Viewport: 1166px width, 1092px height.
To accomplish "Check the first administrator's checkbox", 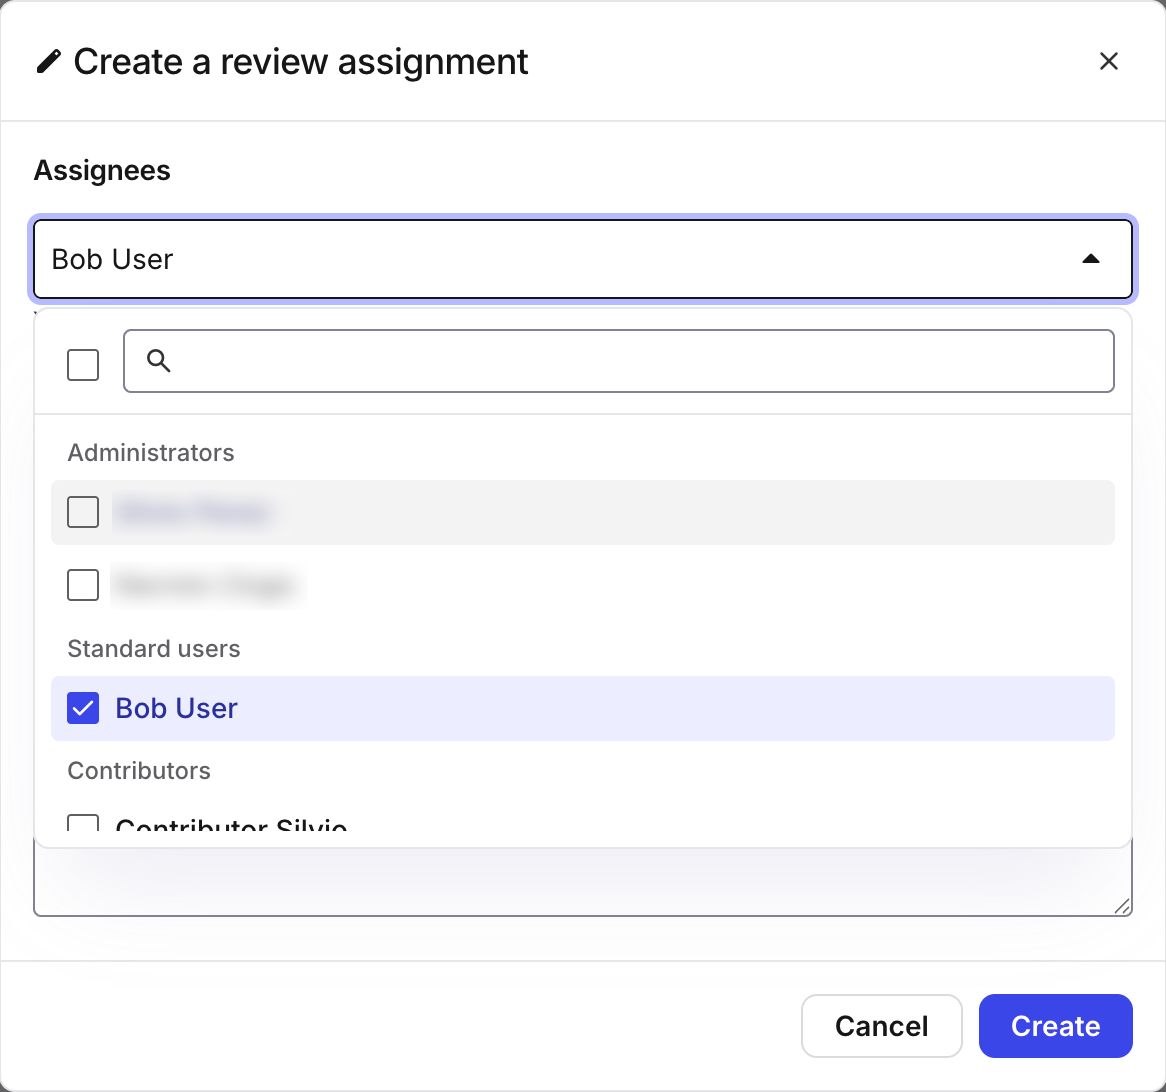I will [83, 512].
